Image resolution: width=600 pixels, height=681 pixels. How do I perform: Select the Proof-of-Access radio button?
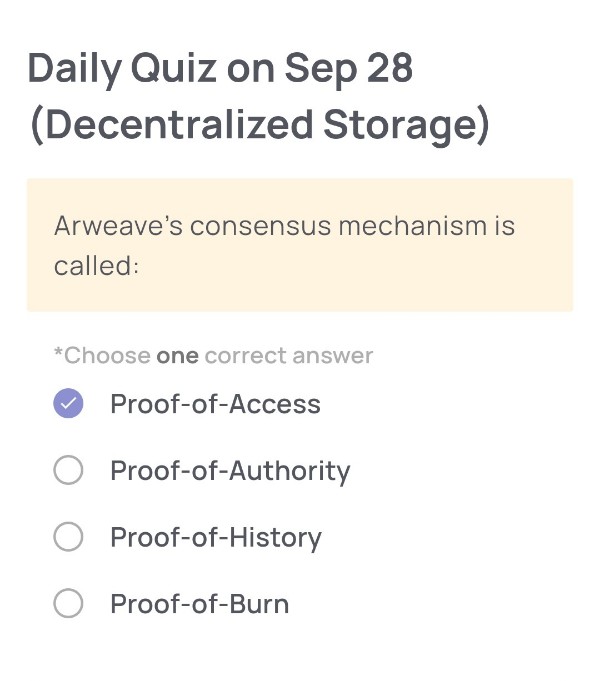[68, 404]
